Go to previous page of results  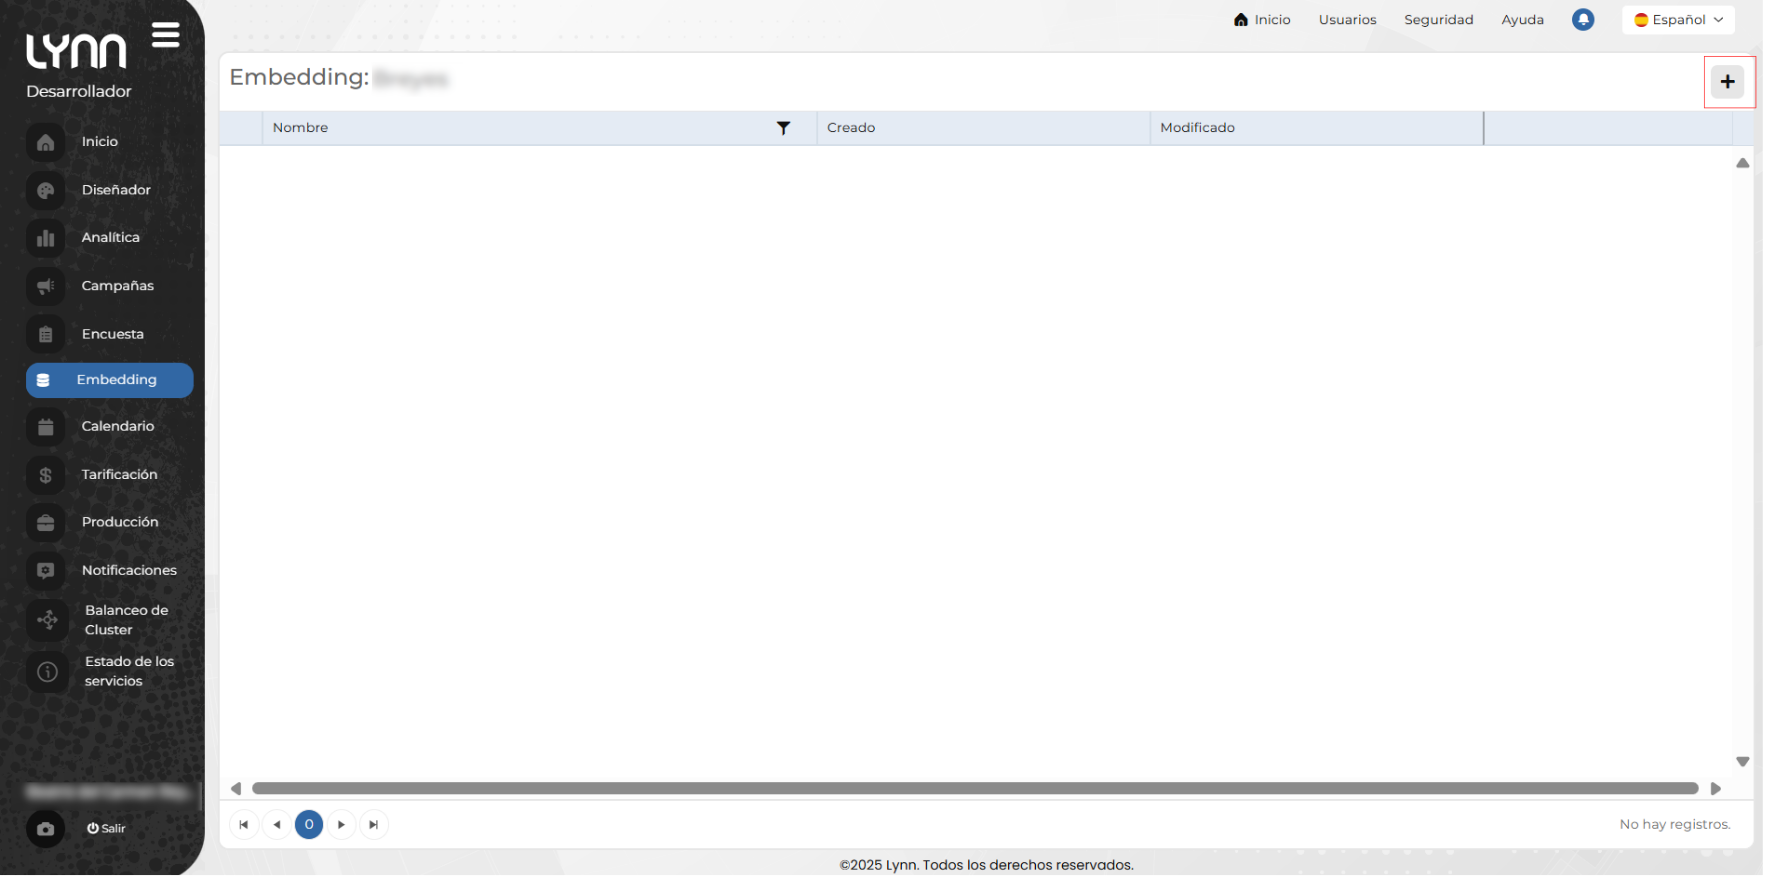tap(277, 825)
